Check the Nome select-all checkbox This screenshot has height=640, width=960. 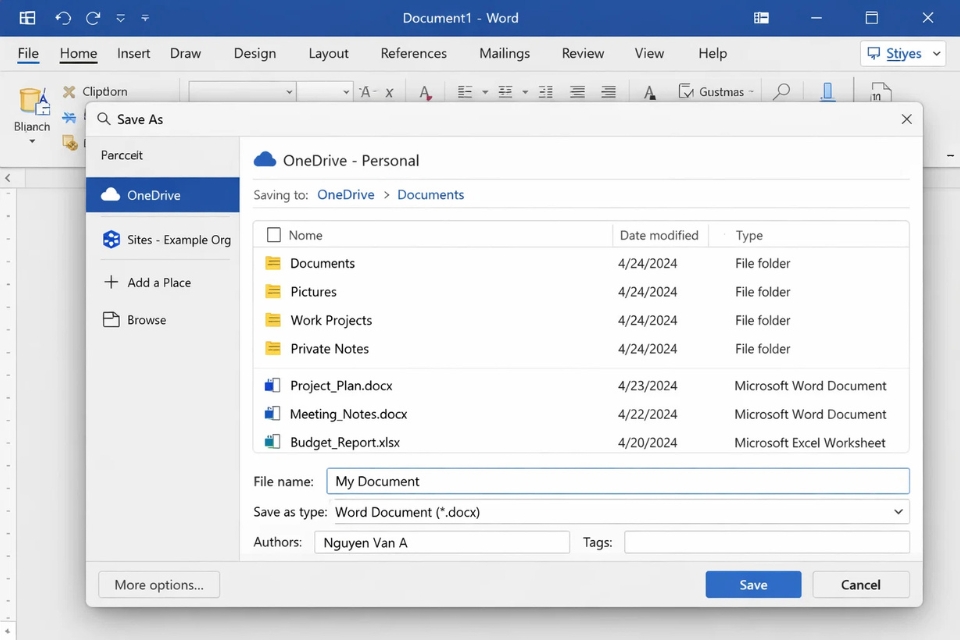272,234
